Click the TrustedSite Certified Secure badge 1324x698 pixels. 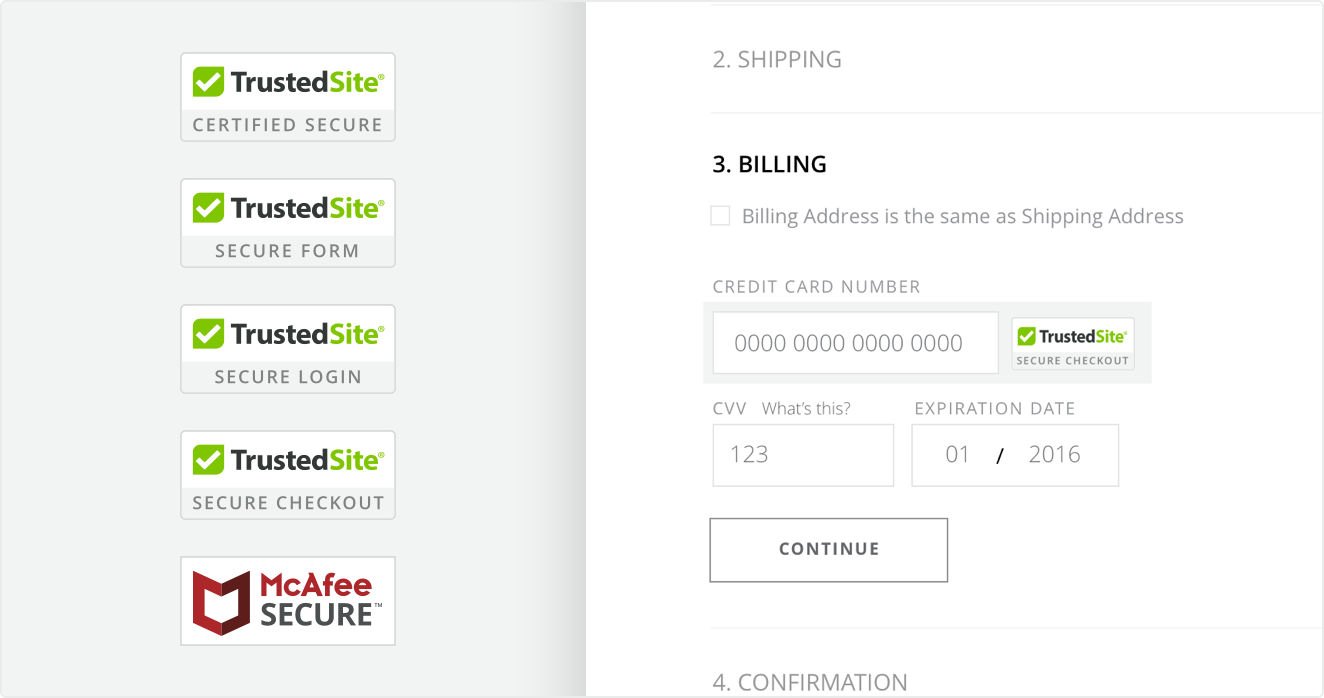click(287, 97)
